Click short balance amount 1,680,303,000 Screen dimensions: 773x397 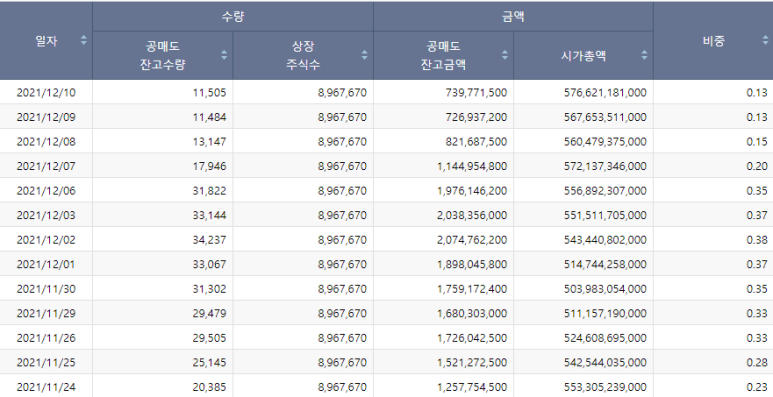click(472, 313)
